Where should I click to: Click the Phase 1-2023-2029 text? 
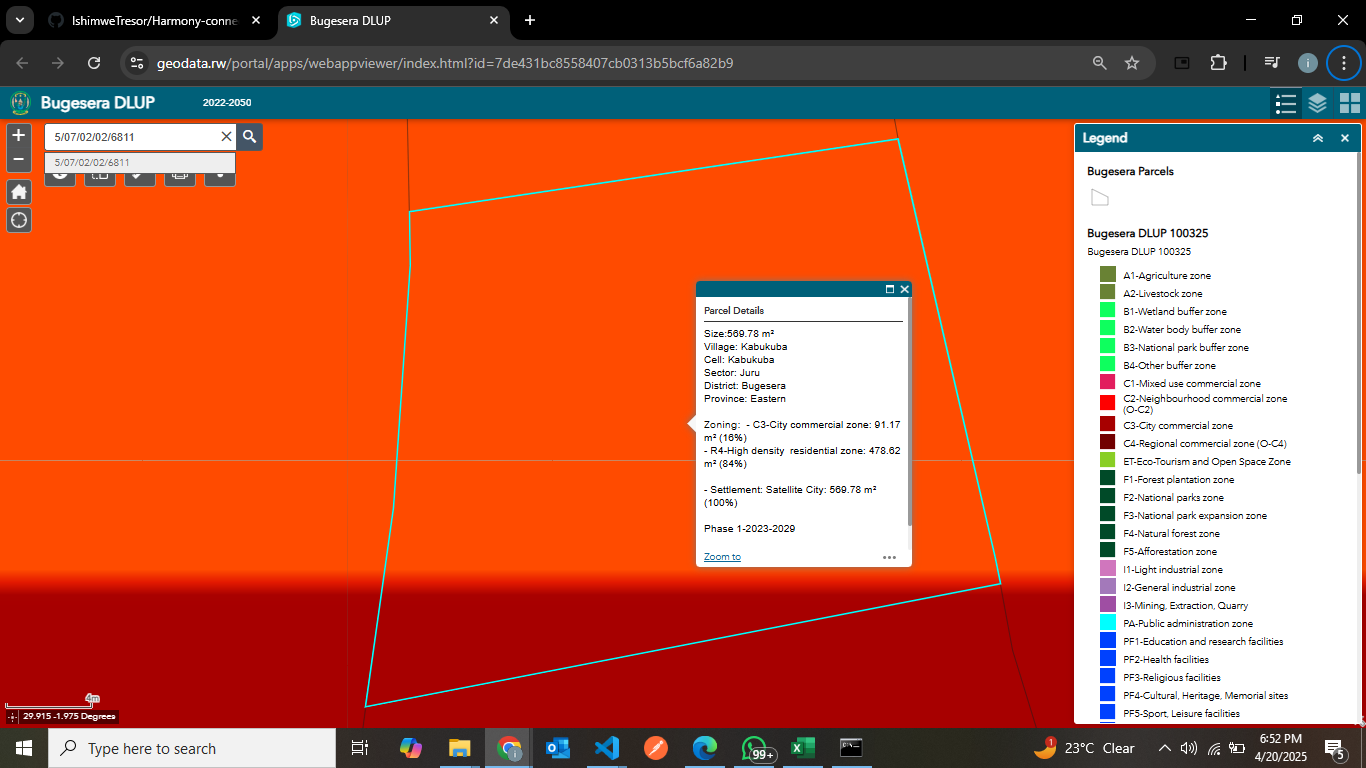(750, 528)
